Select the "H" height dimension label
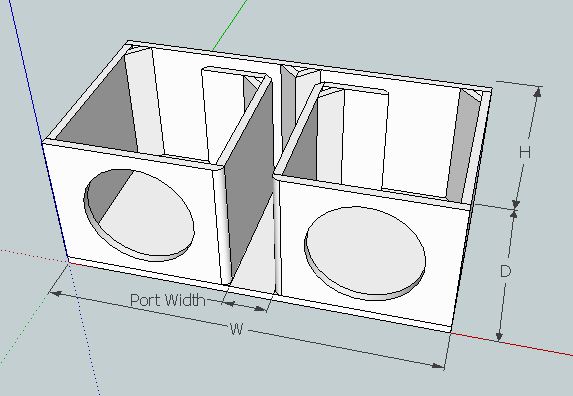 click(525, 152)
